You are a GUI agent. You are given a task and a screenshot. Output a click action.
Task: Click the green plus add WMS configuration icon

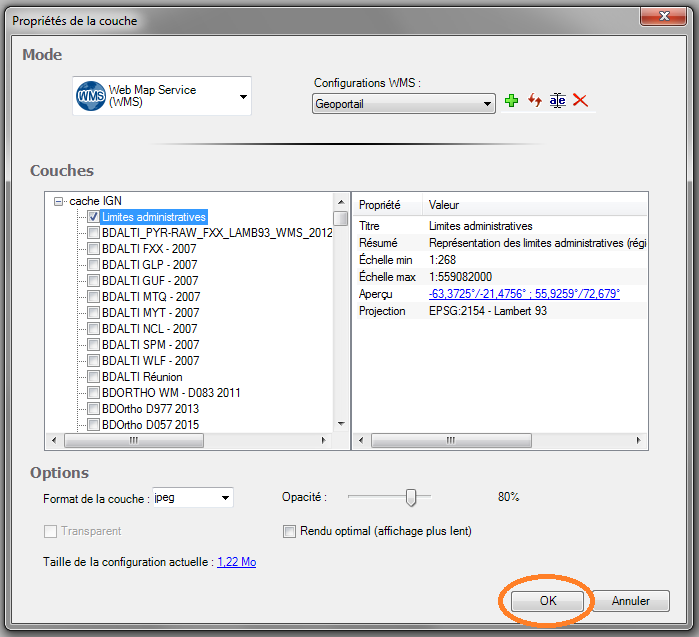tap(512, 101)
